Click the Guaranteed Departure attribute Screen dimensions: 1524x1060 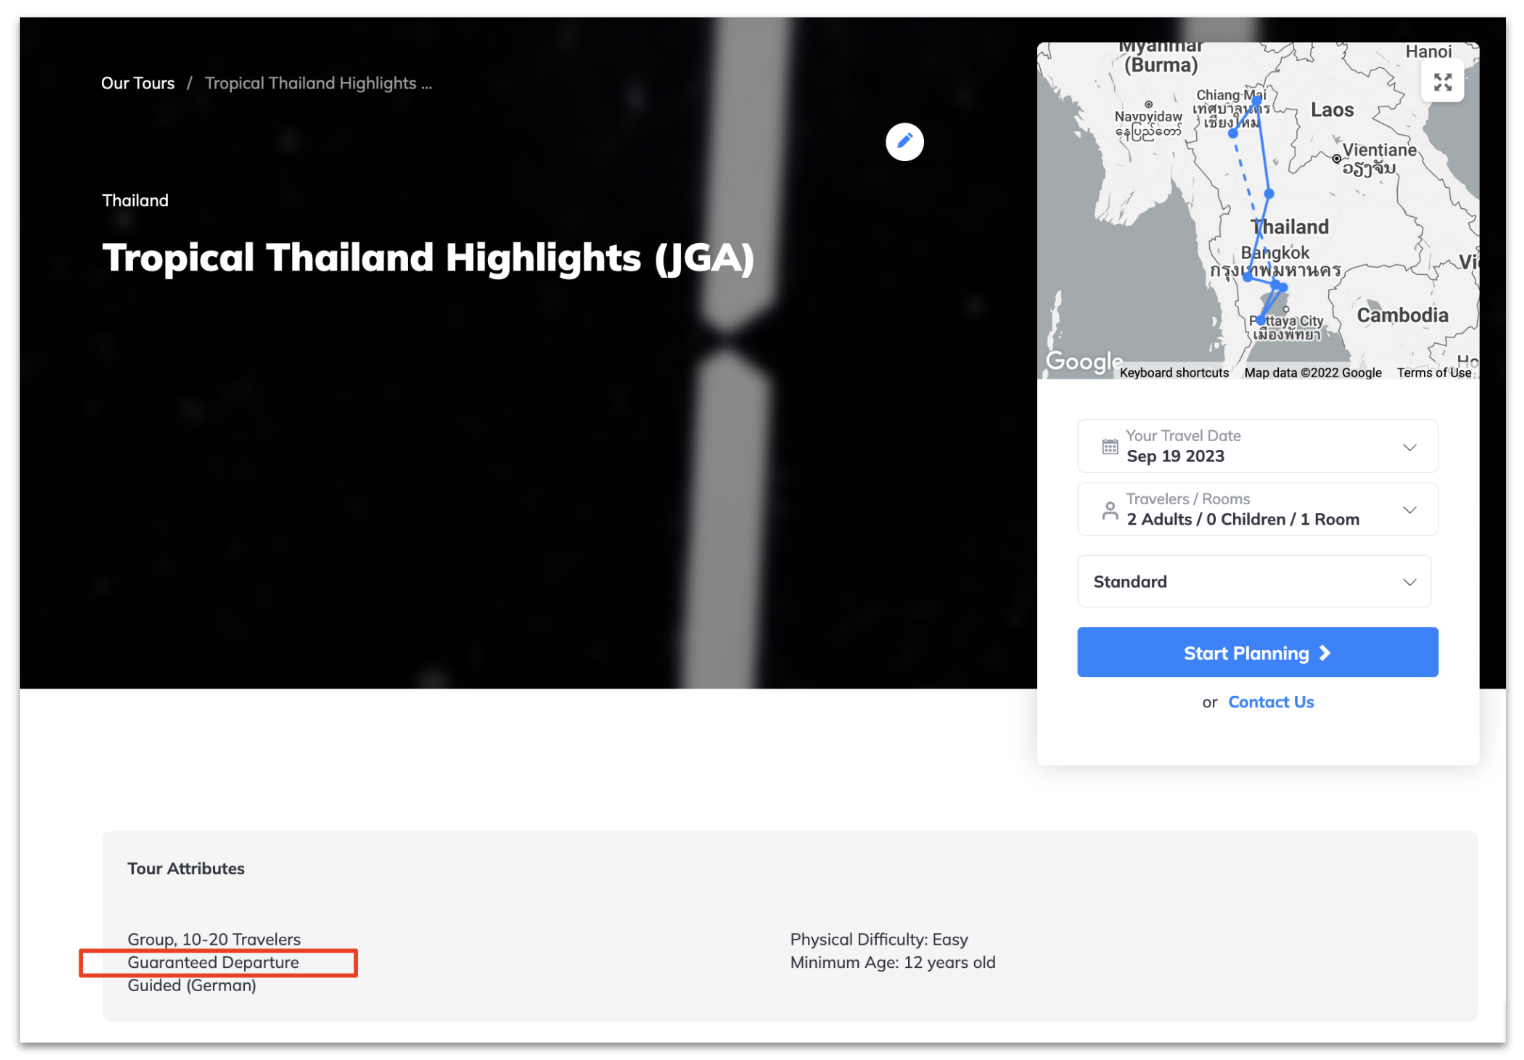(213, 962)
